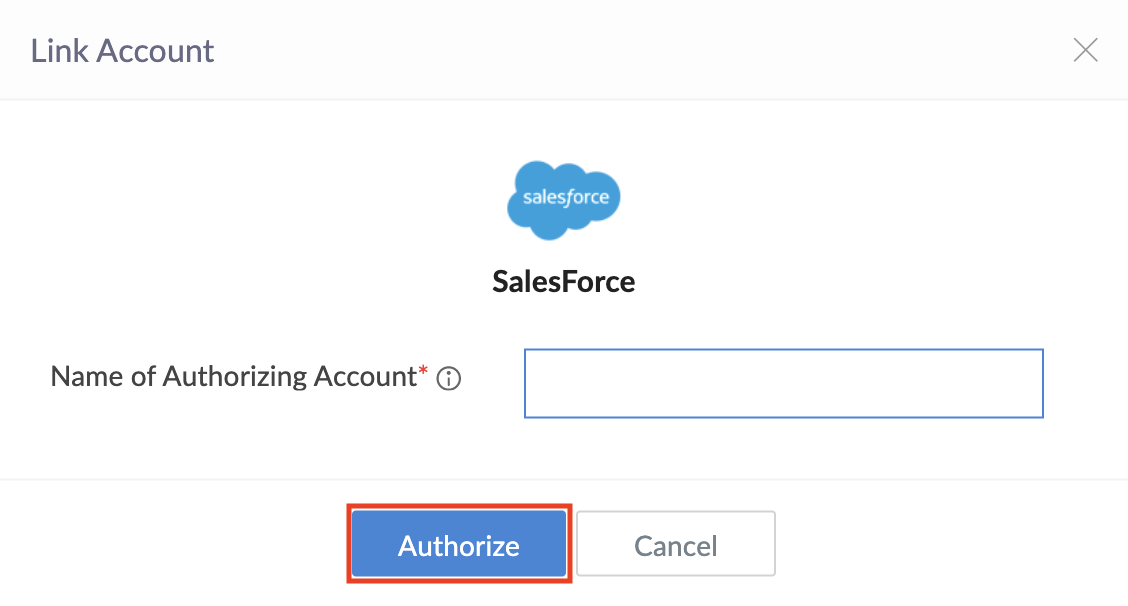1128x606 pixels.
Task: Cancel linking the SalesForce account
Action: [x=676, y=545]
